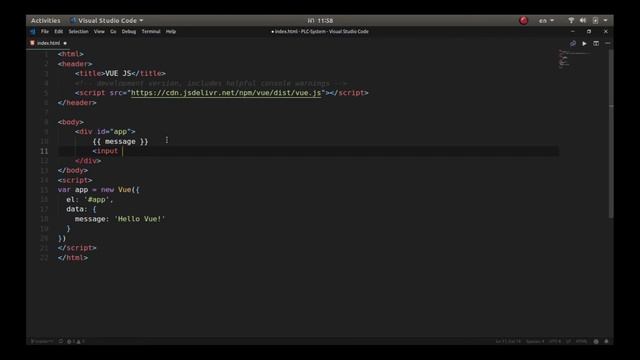Click the feedback smiley icon in status bar
The width and height of the screenshot is (640, 360).
click(x=596, y=341)
